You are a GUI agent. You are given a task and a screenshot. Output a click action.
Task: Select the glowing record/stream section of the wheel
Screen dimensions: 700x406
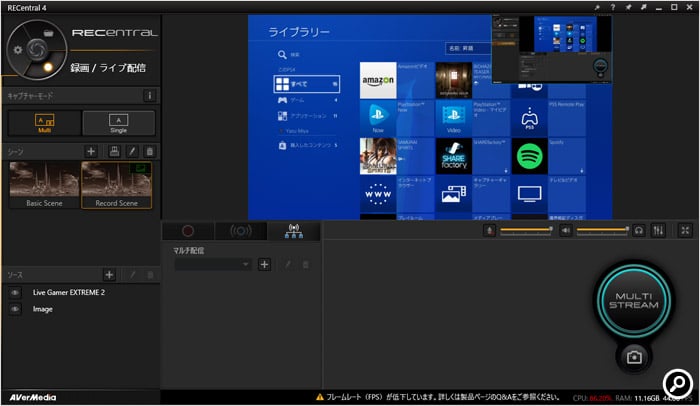point(48,67)
